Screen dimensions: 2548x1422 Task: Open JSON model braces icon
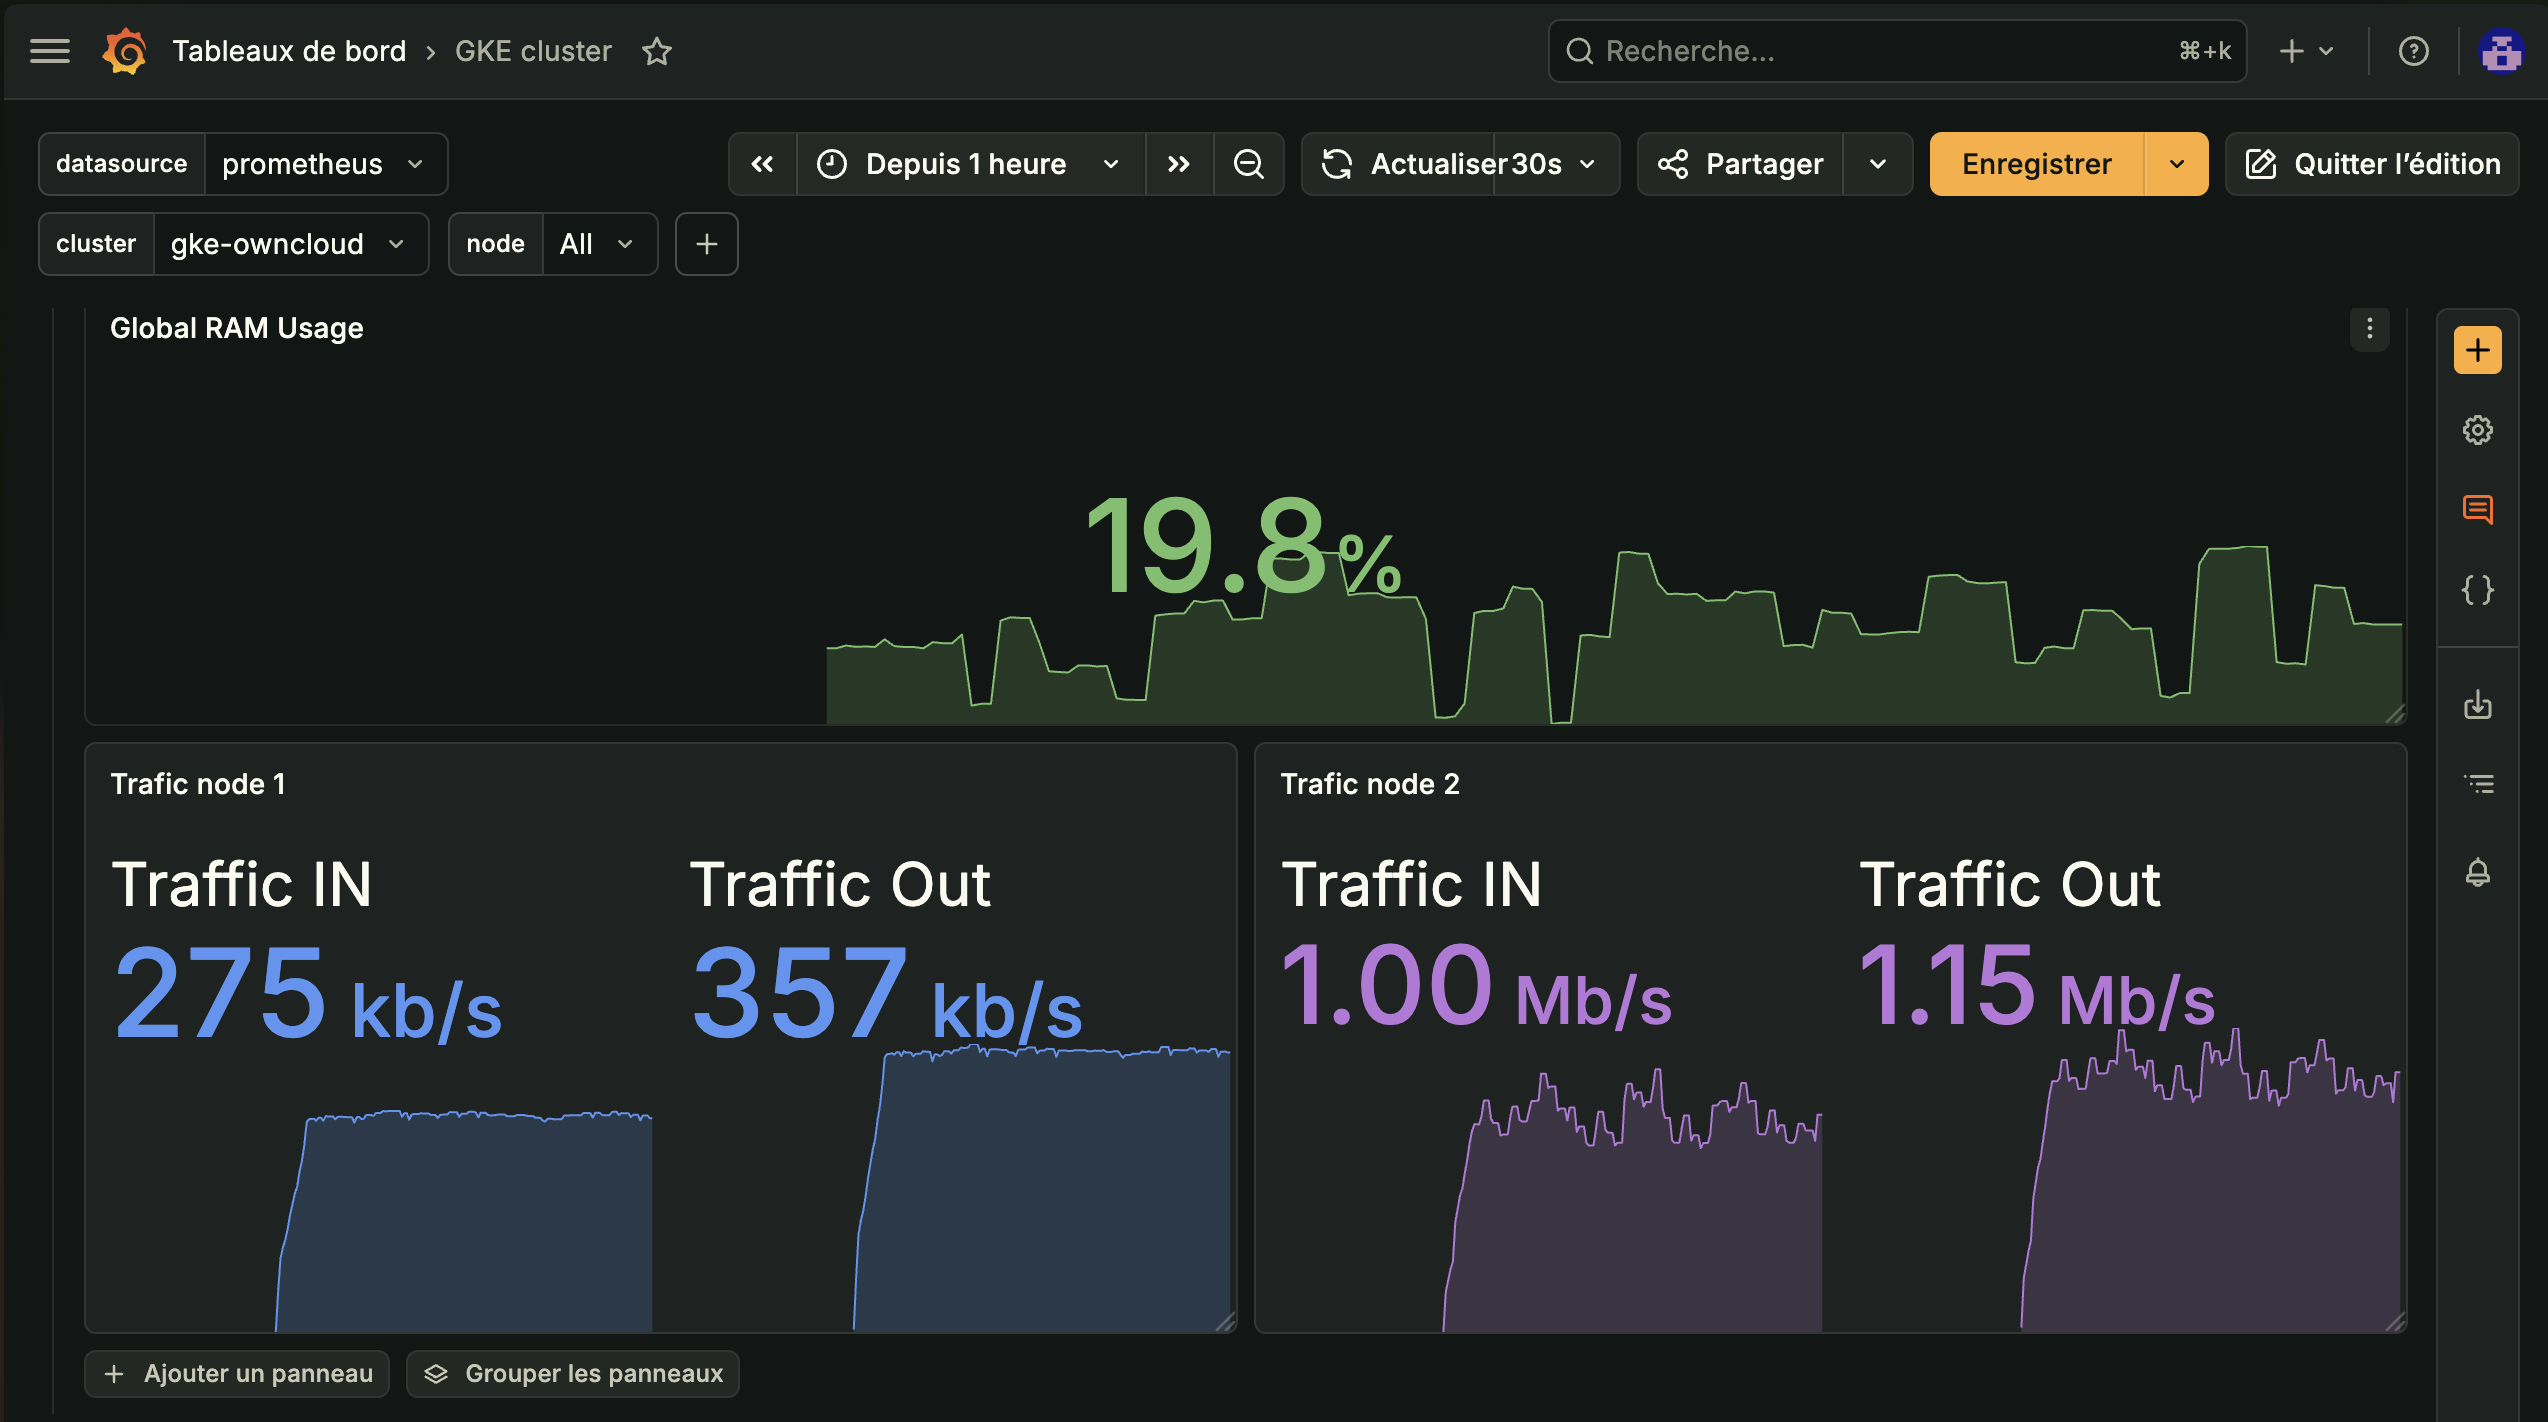tap(2477, 590)
